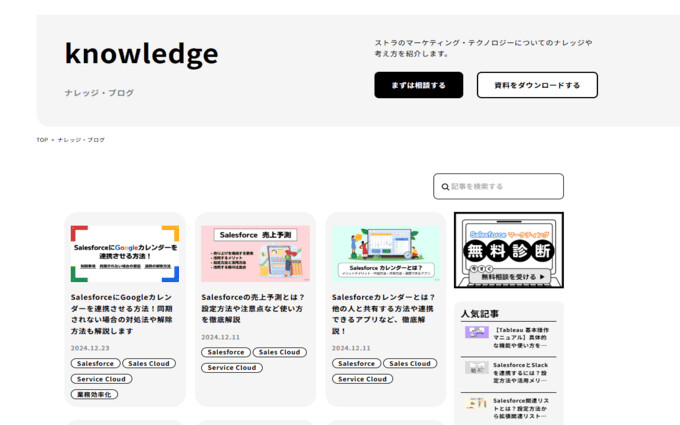Image resolution: width=680 pixels, height=425 pixels.
Task: Open the Salesforce 売上予測 article thumbnail
Action: [x=255, y=254]
